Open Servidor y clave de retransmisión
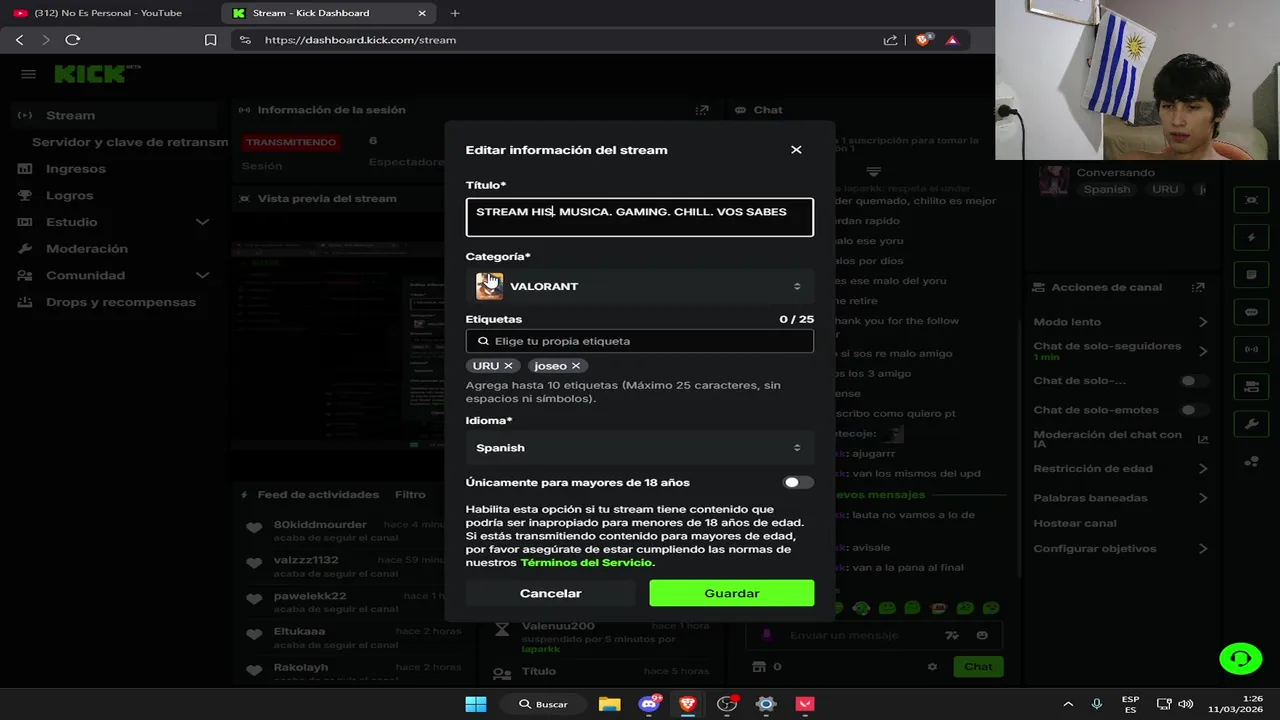This screenshot has height=720, width=1280. pyautogui.click(x=130, y=142)
